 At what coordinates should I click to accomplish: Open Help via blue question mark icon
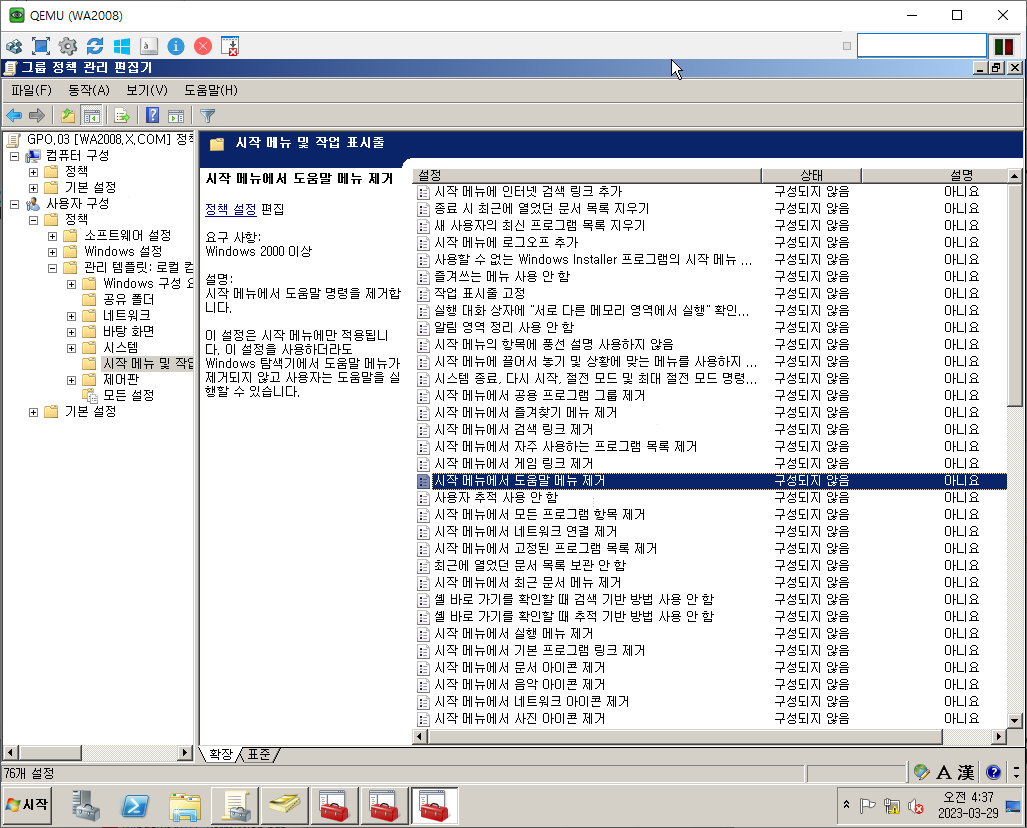153,116
